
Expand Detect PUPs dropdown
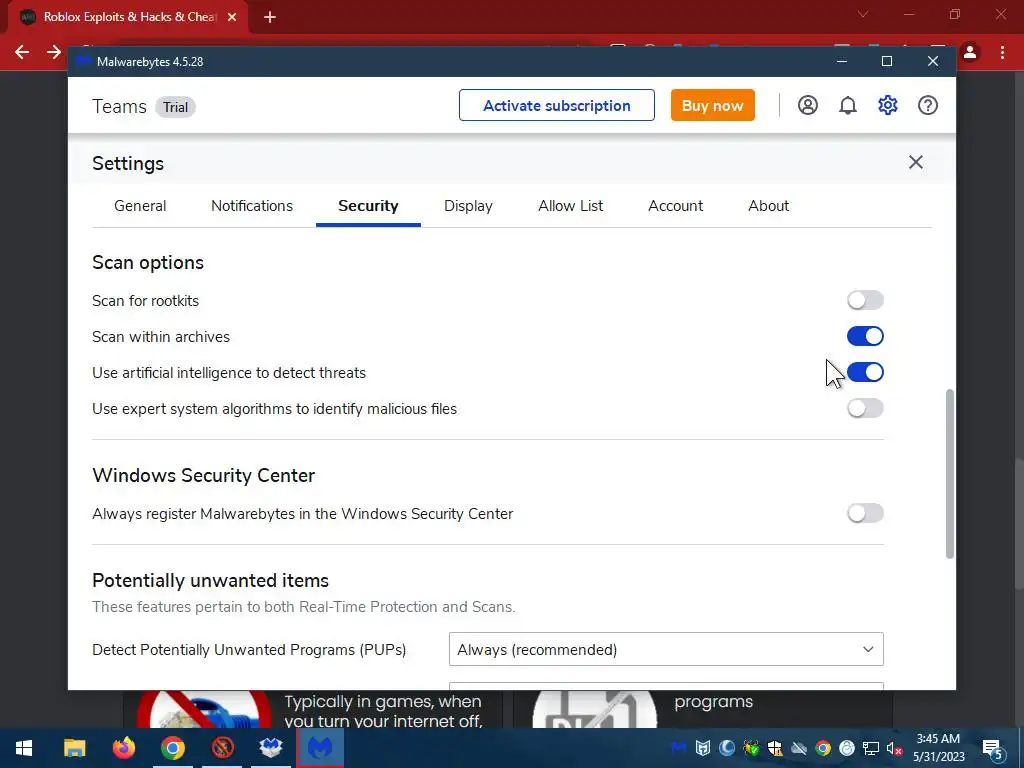pos(666,649)
